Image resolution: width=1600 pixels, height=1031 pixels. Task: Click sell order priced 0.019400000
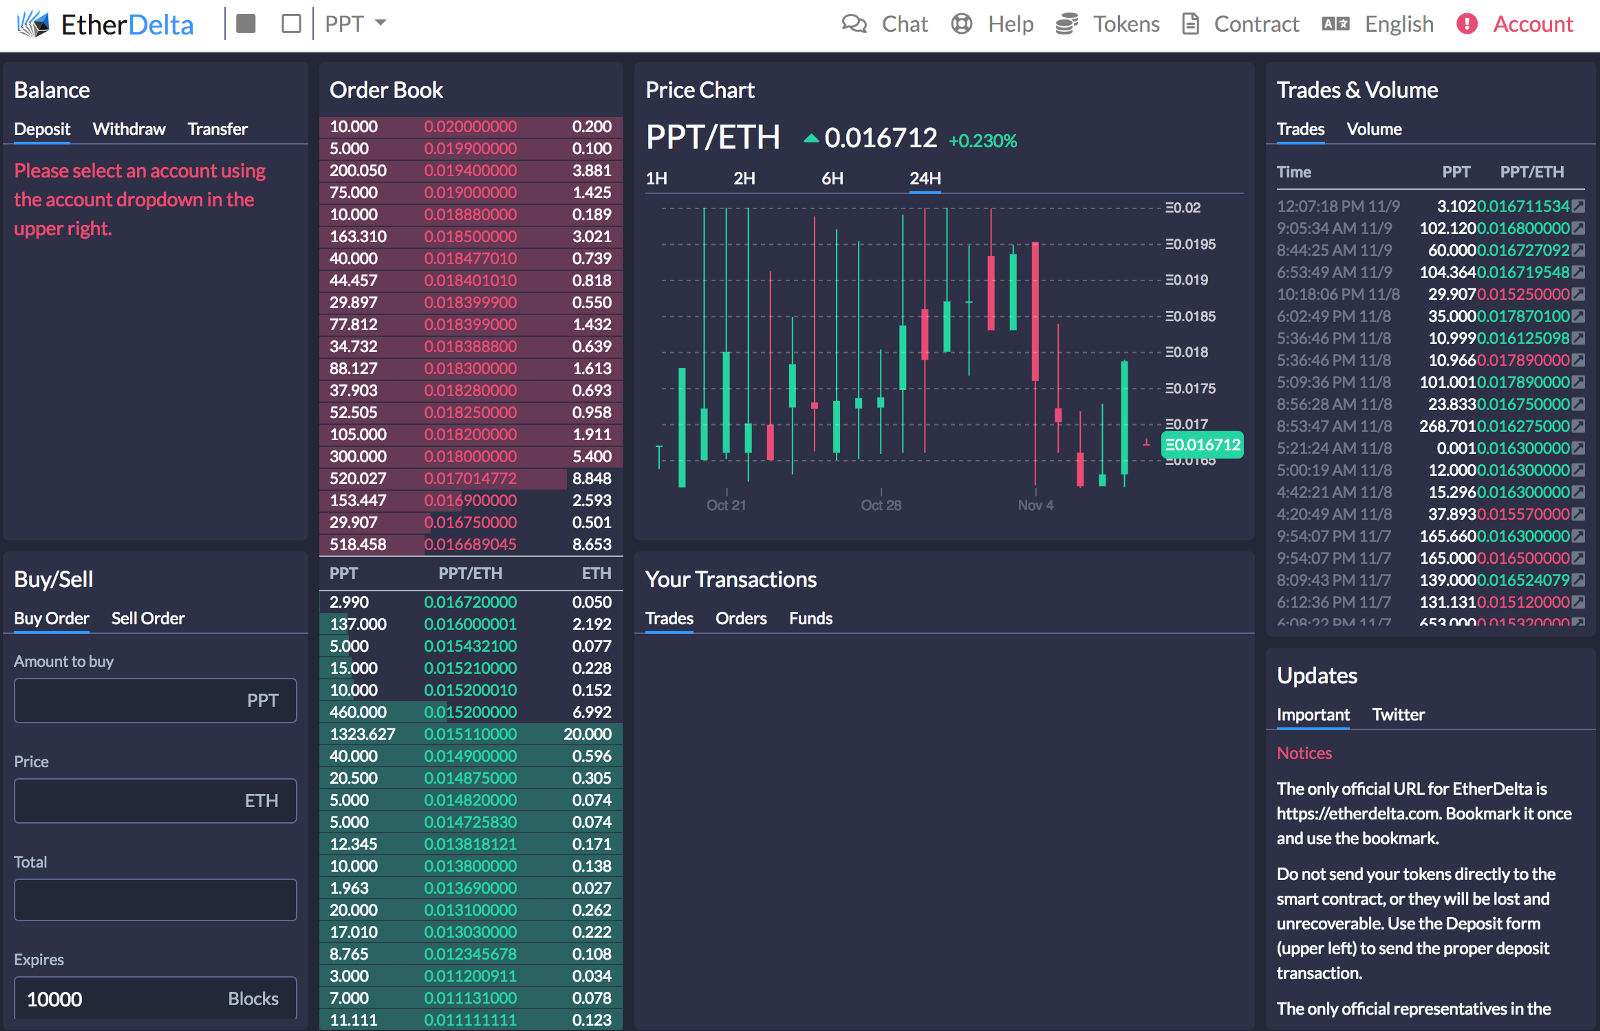[471, 171]
